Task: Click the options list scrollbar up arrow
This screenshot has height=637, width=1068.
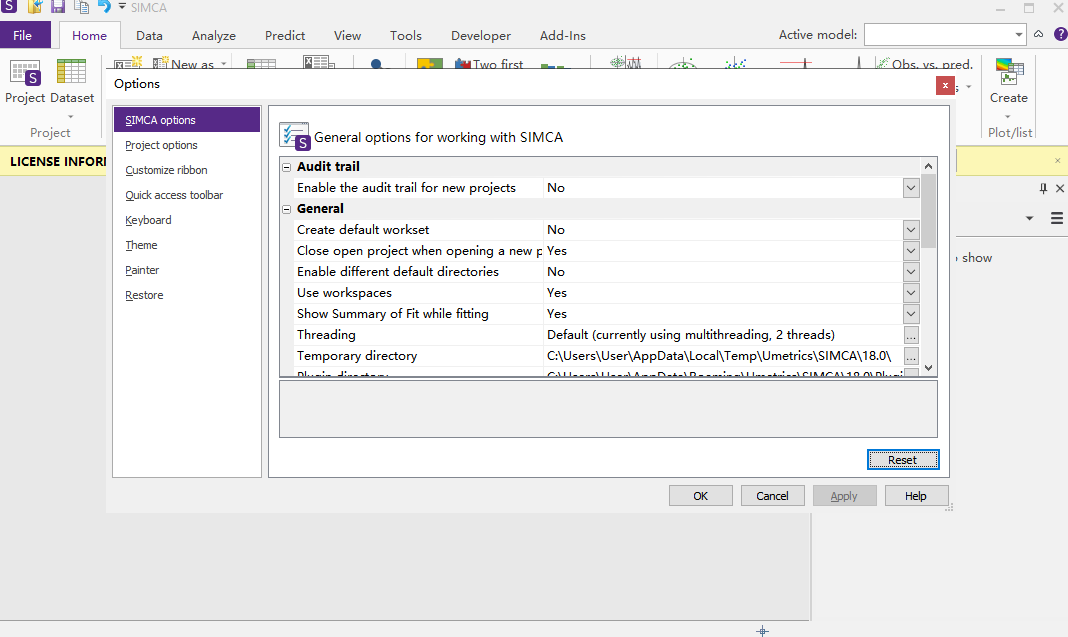Action: pyautogui.click(x=928, y=166)
